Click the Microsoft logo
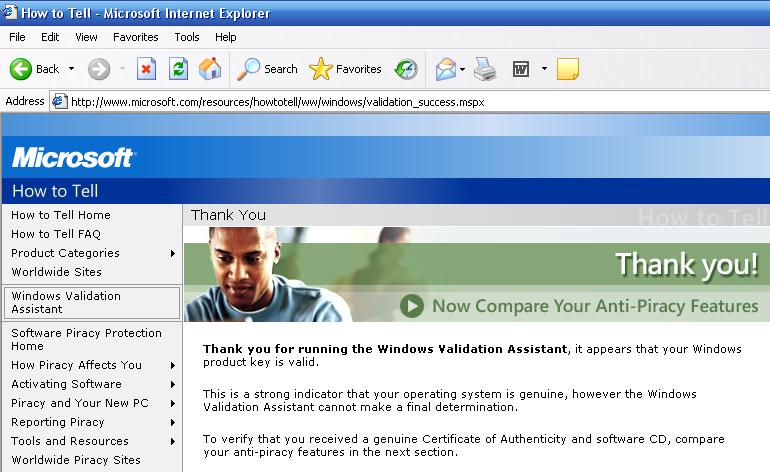The image size is (770, 472). [74, 158]
